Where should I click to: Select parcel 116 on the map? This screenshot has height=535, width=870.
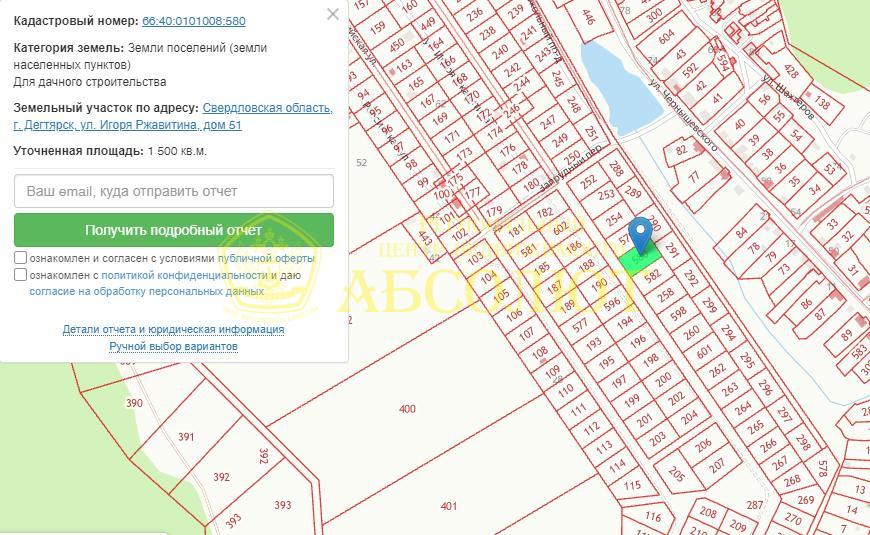click(x=653, y=516)
